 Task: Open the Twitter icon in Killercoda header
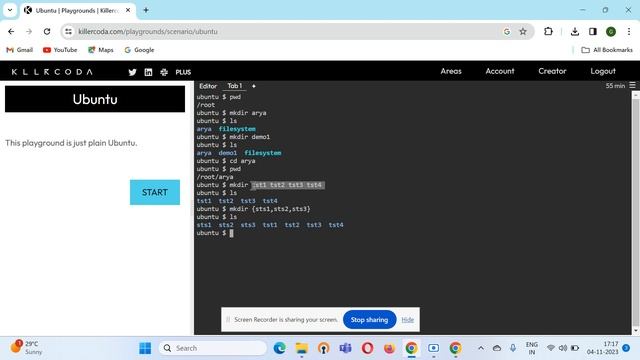coord(132,72)
